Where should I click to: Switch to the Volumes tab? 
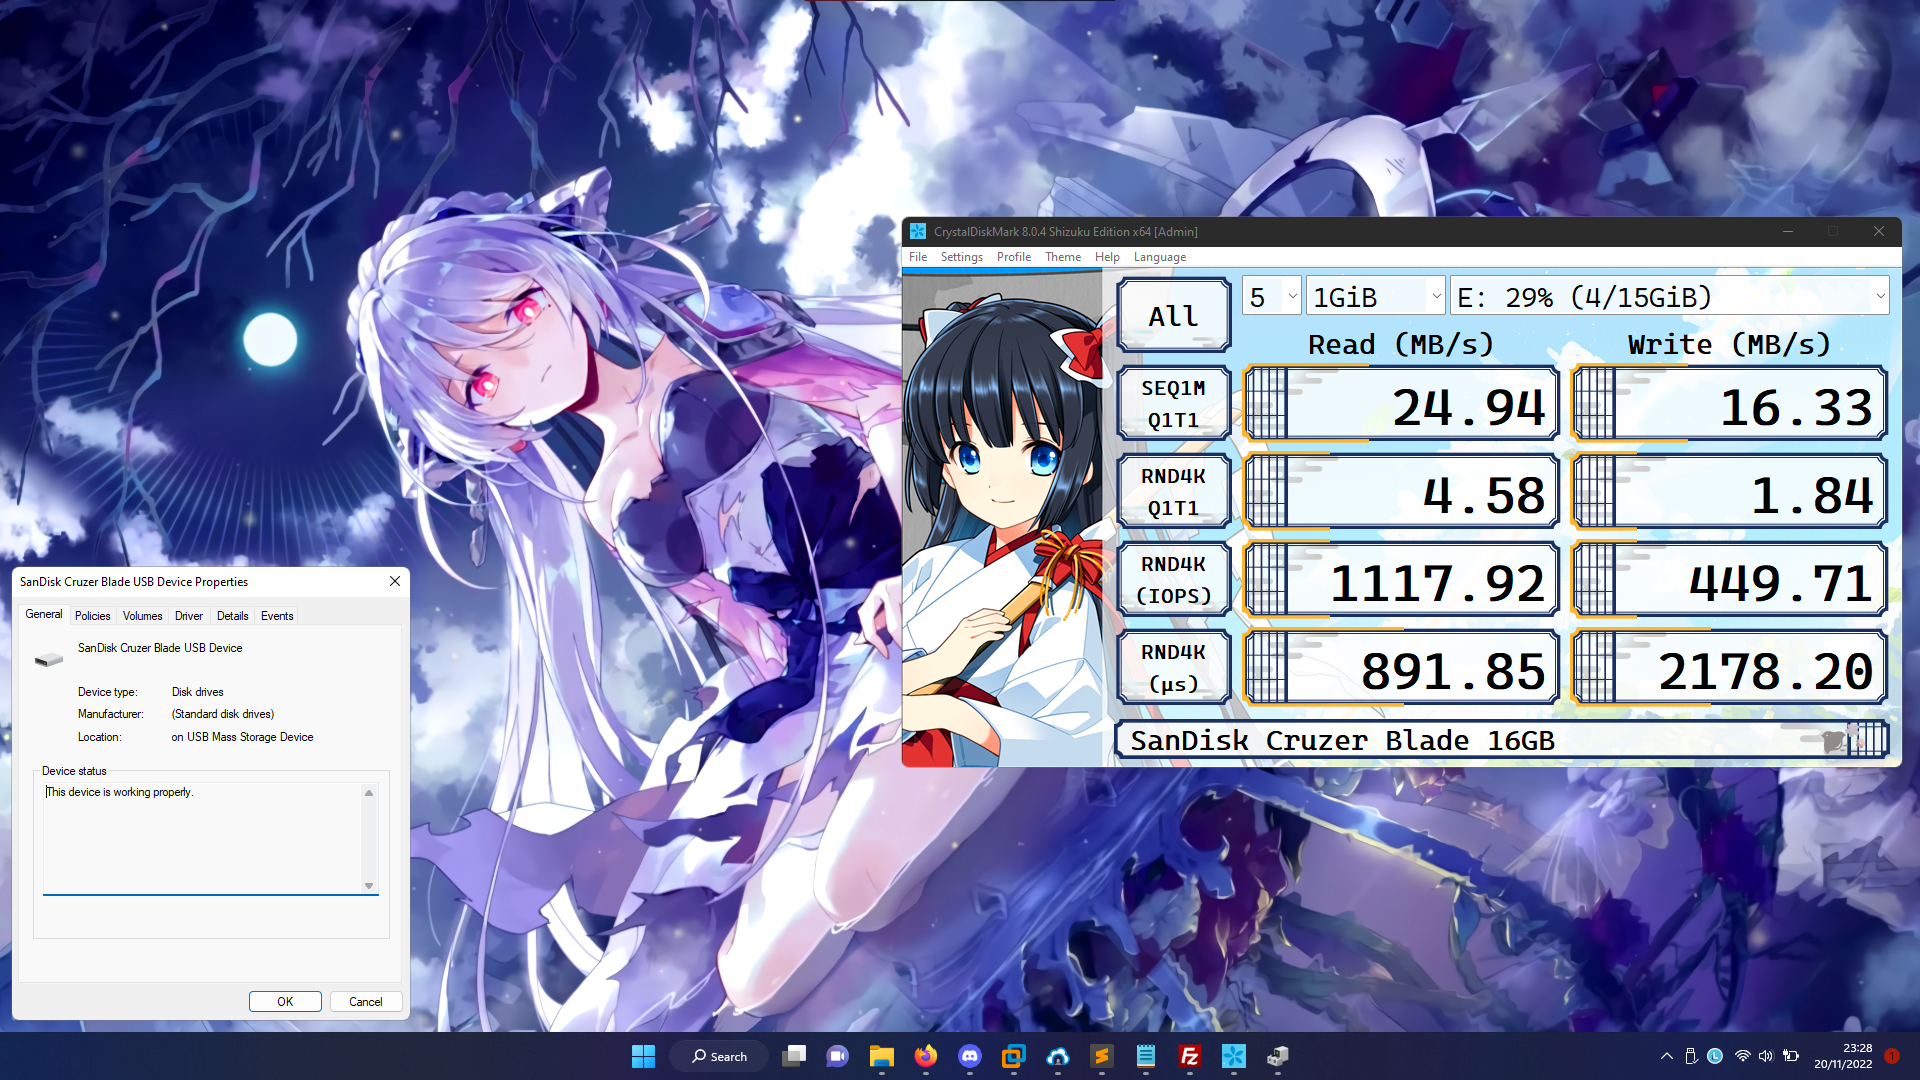tap(143, 616)
